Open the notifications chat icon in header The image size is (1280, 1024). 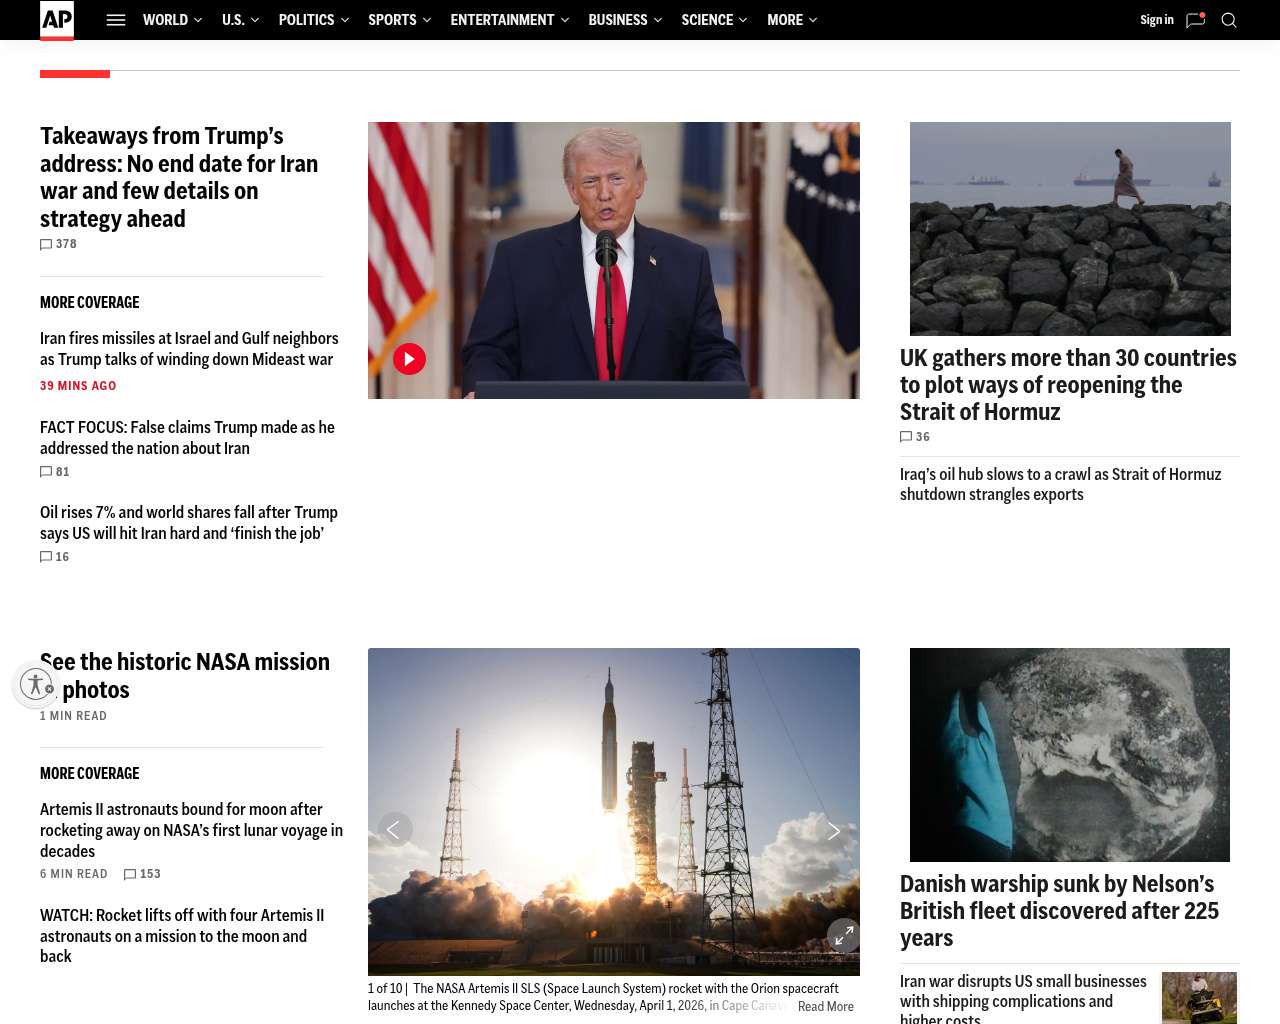tap(1195, 20)
